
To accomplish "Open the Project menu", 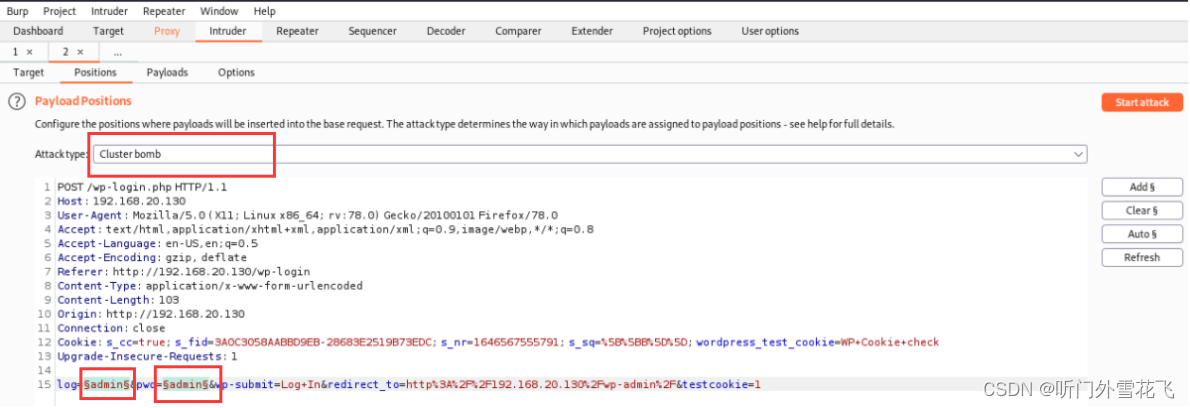I will click(59, 11).
